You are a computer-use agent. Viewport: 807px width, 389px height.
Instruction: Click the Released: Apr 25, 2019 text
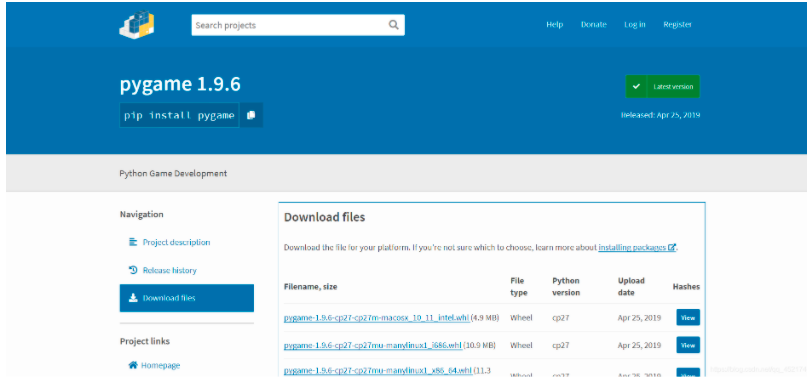(660, 115)
